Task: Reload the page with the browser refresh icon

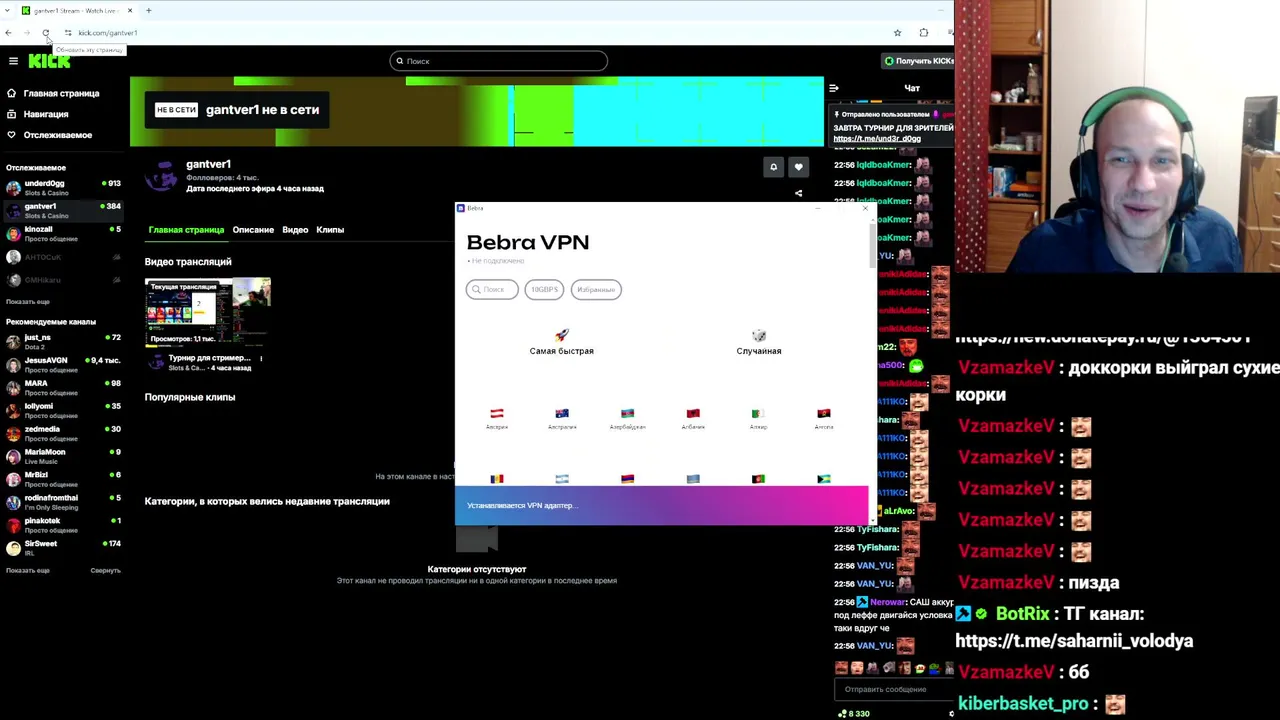Action: point(46,33)
